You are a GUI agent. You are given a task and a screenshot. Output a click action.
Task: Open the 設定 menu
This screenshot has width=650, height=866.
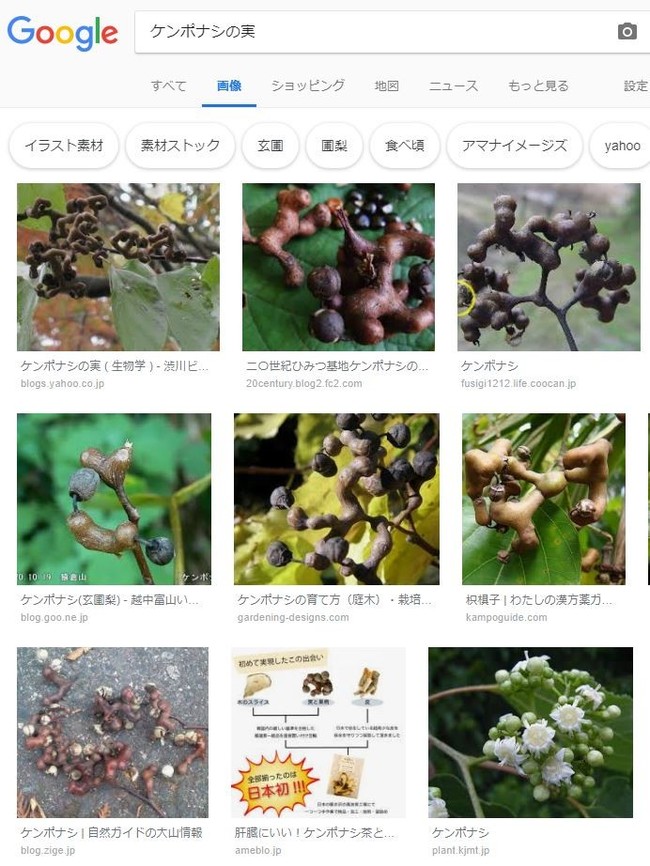(636, 86)
